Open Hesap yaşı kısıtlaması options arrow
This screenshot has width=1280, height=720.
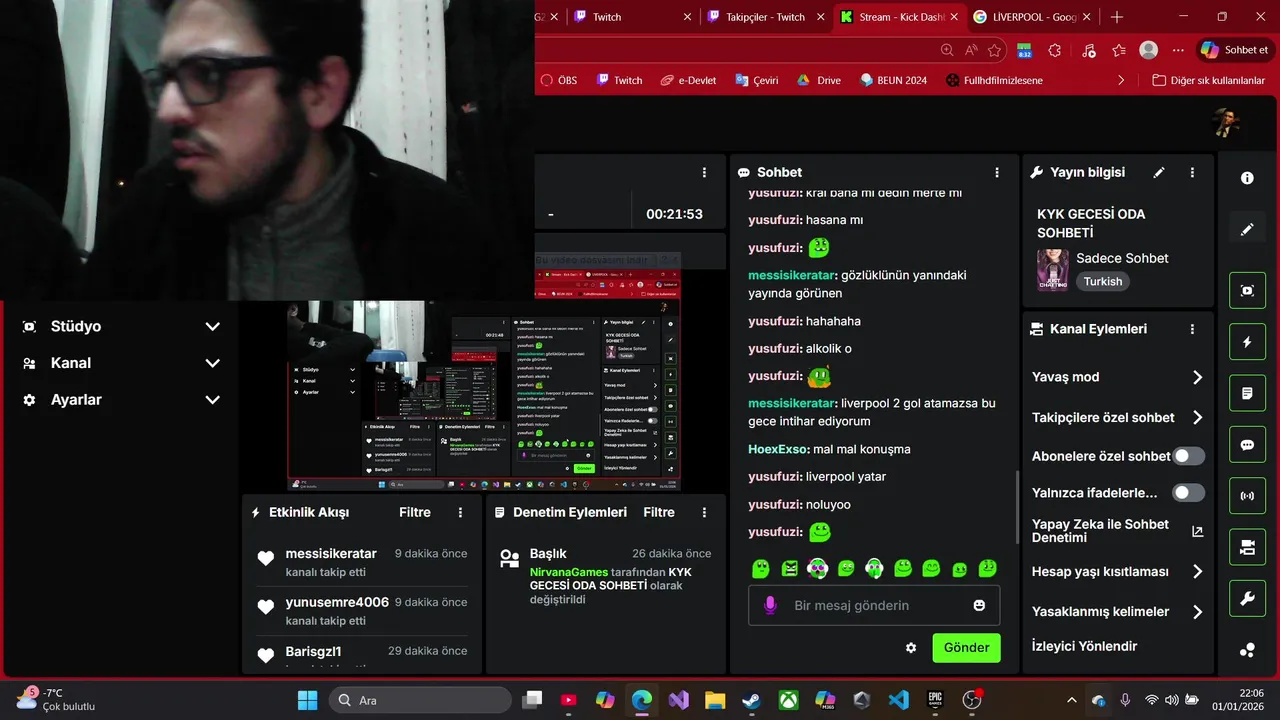tap(1197, 572)
